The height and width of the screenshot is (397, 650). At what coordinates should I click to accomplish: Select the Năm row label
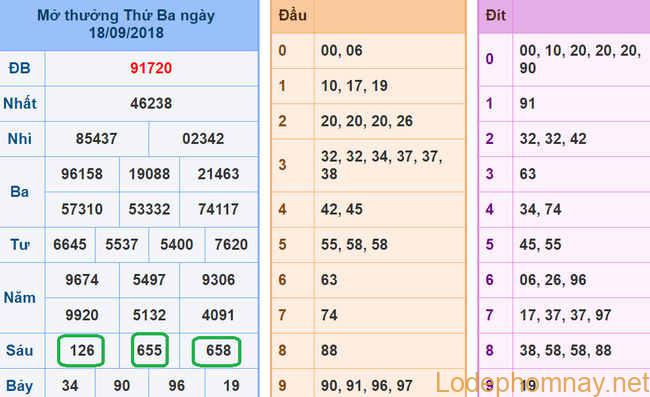coord(19,297)
